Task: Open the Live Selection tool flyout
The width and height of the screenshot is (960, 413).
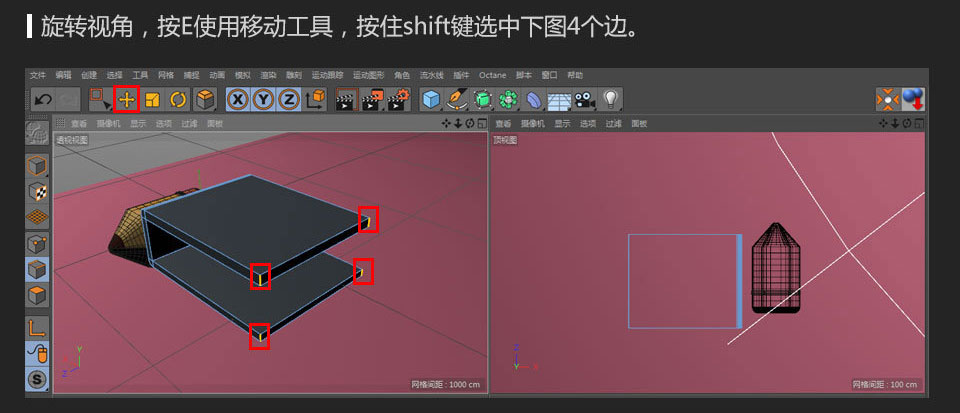Action: pos(100,100)
